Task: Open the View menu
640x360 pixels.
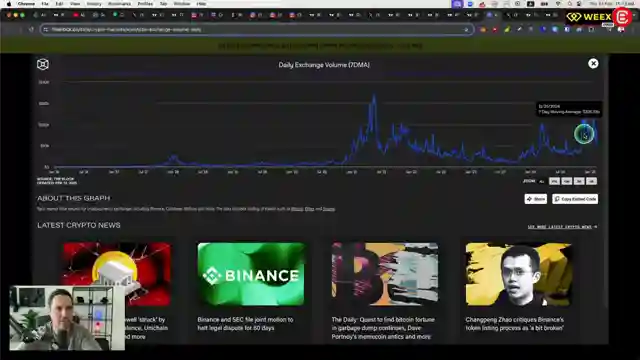Action: click(75, 4)
